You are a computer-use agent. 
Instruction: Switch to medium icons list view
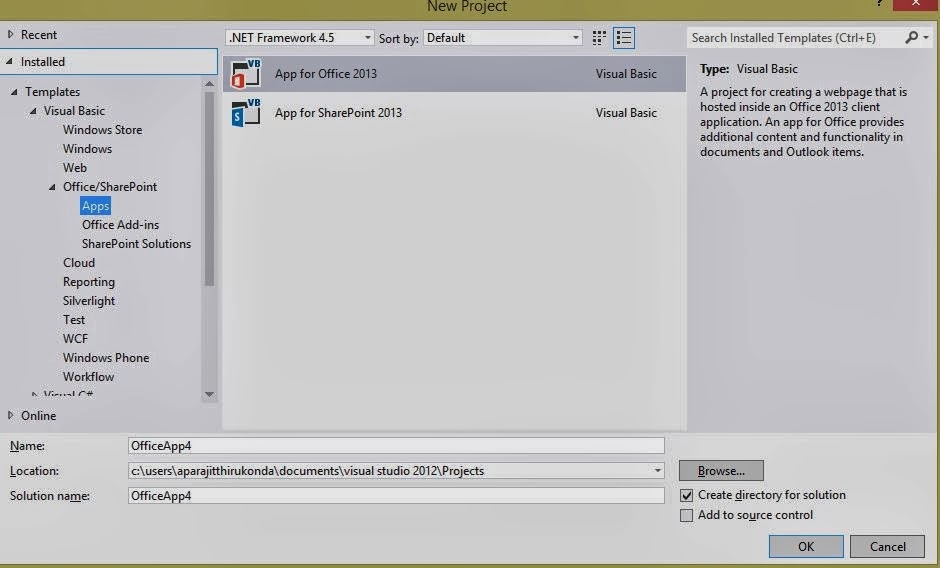click(x=624, y=38)
